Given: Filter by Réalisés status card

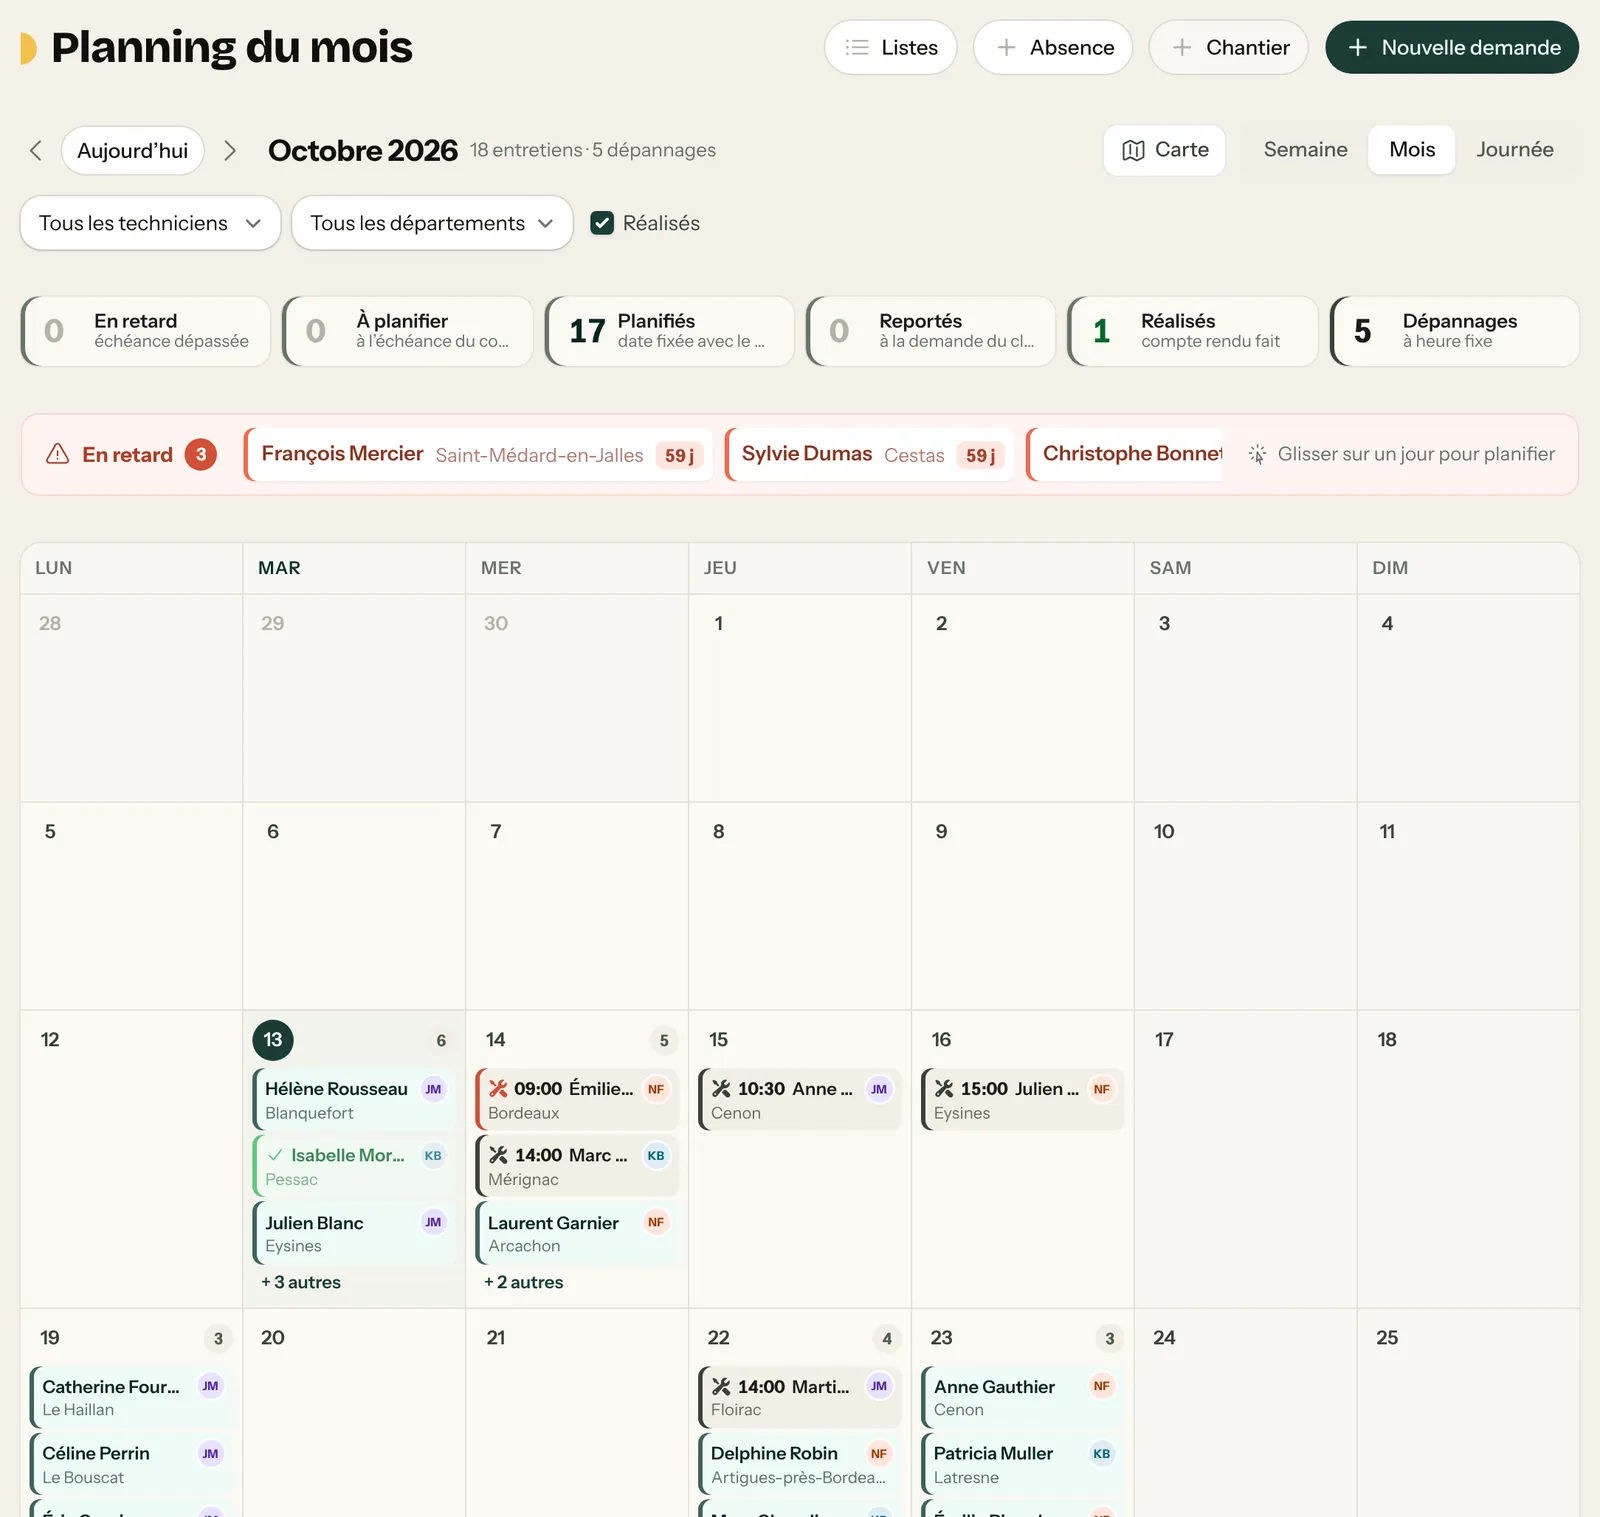Looking at the screenshot, I should click(x=1193, y=331).
